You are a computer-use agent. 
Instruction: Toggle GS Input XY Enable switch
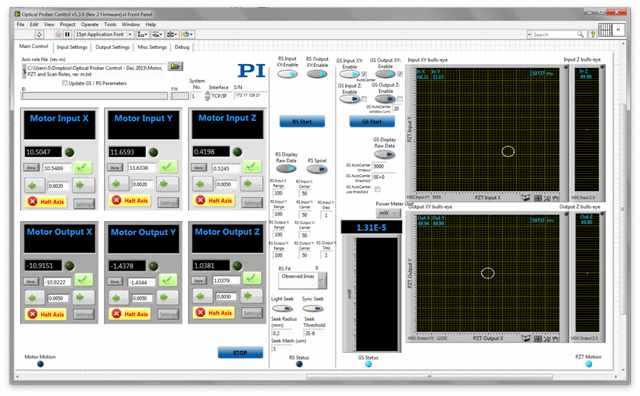click(x=350, y=74)
